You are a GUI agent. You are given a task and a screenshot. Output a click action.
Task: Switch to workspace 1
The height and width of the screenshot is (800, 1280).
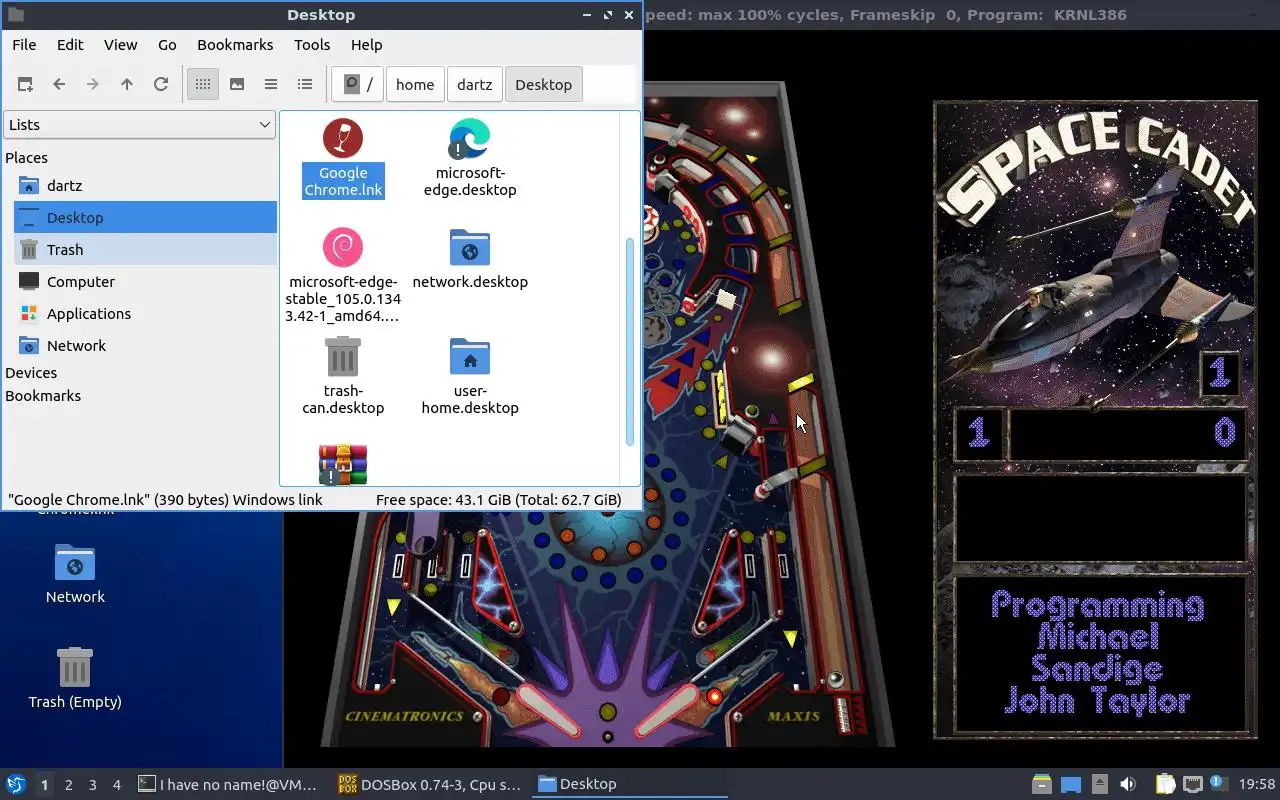click(44, 785)
